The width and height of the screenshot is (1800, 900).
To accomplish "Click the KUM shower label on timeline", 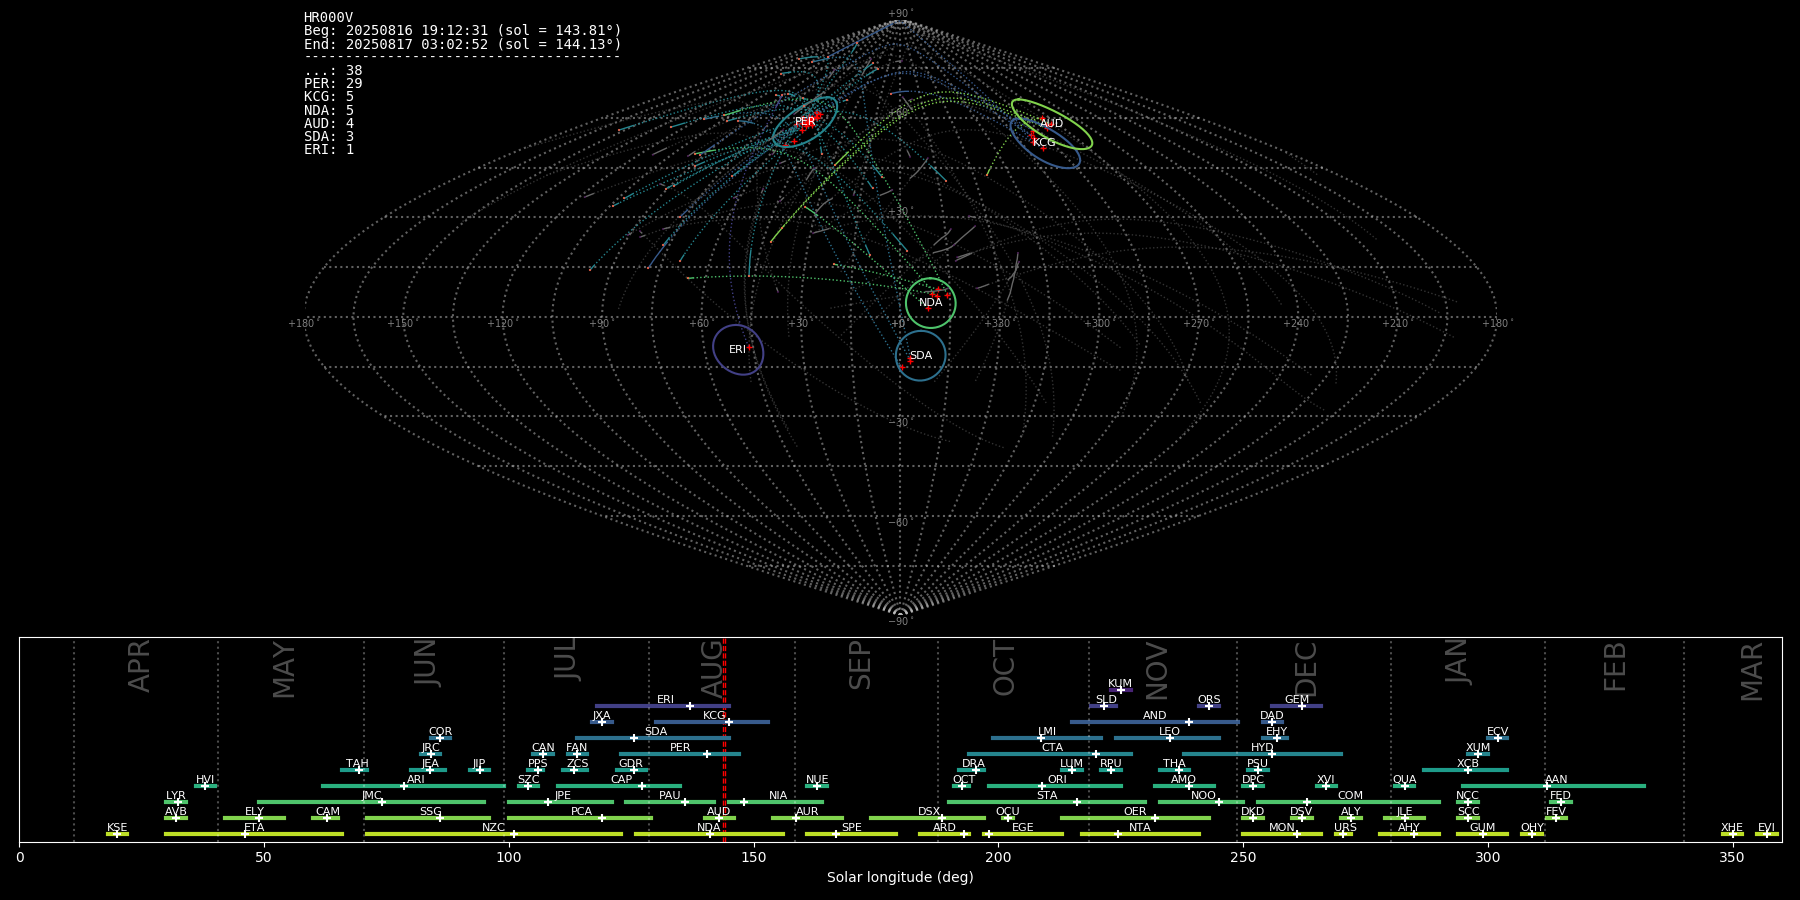I will (1120, 684).
